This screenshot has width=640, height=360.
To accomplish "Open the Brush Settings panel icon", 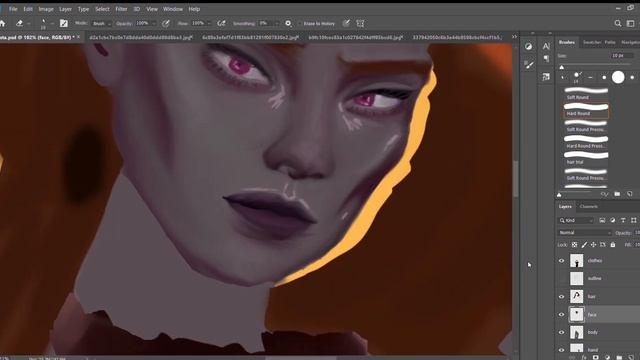I will tap(529, 64).
